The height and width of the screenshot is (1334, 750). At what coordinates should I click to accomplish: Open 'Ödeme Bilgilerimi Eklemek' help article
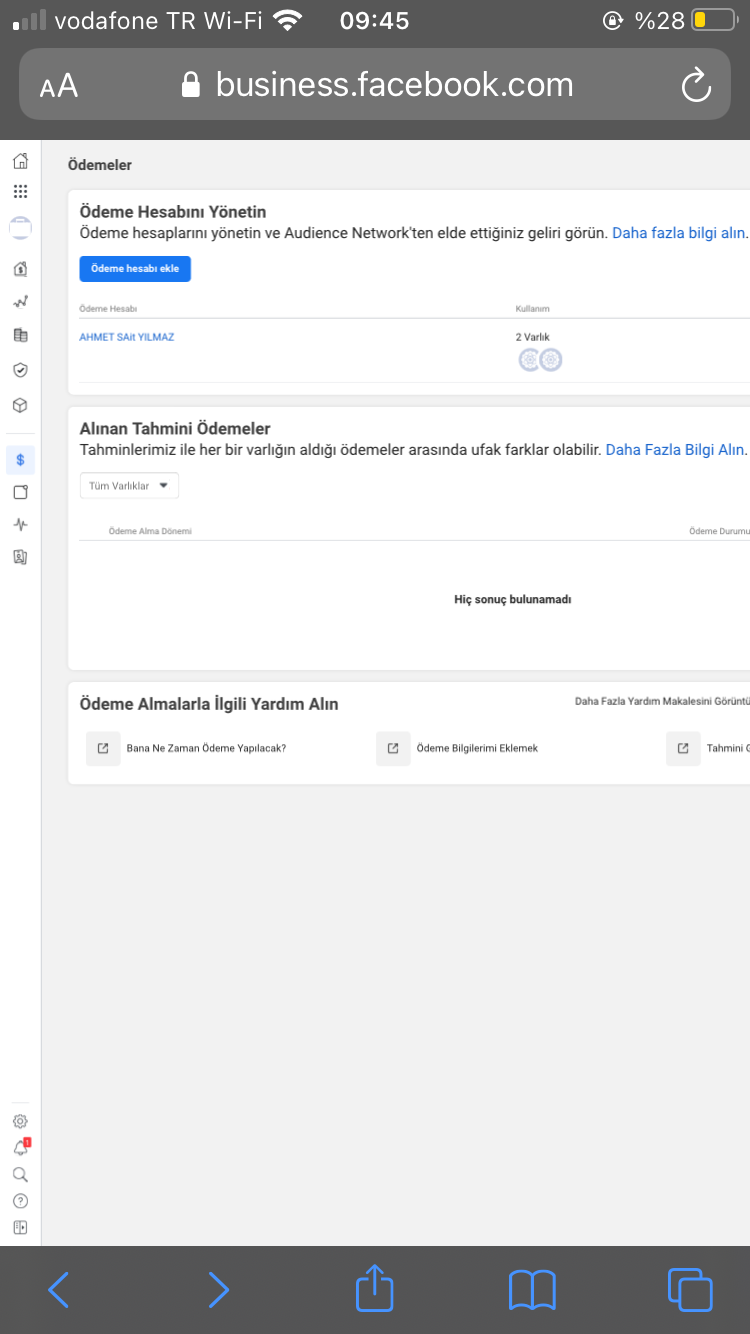pyautogui.click(x=477, y=748)
